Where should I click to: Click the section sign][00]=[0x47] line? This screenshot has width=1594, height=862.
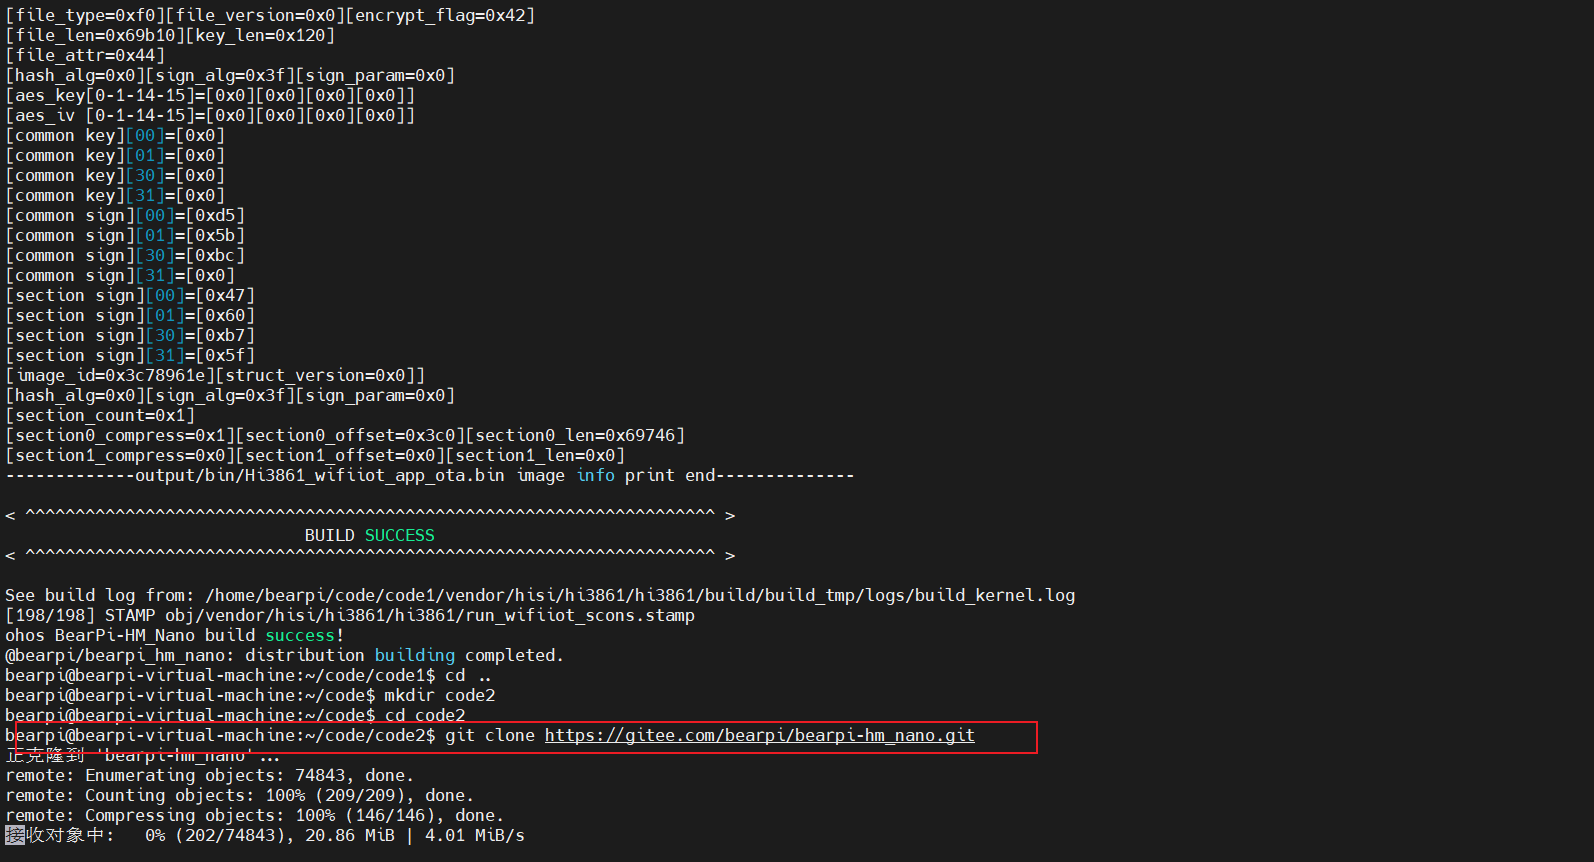coord(130,296)
